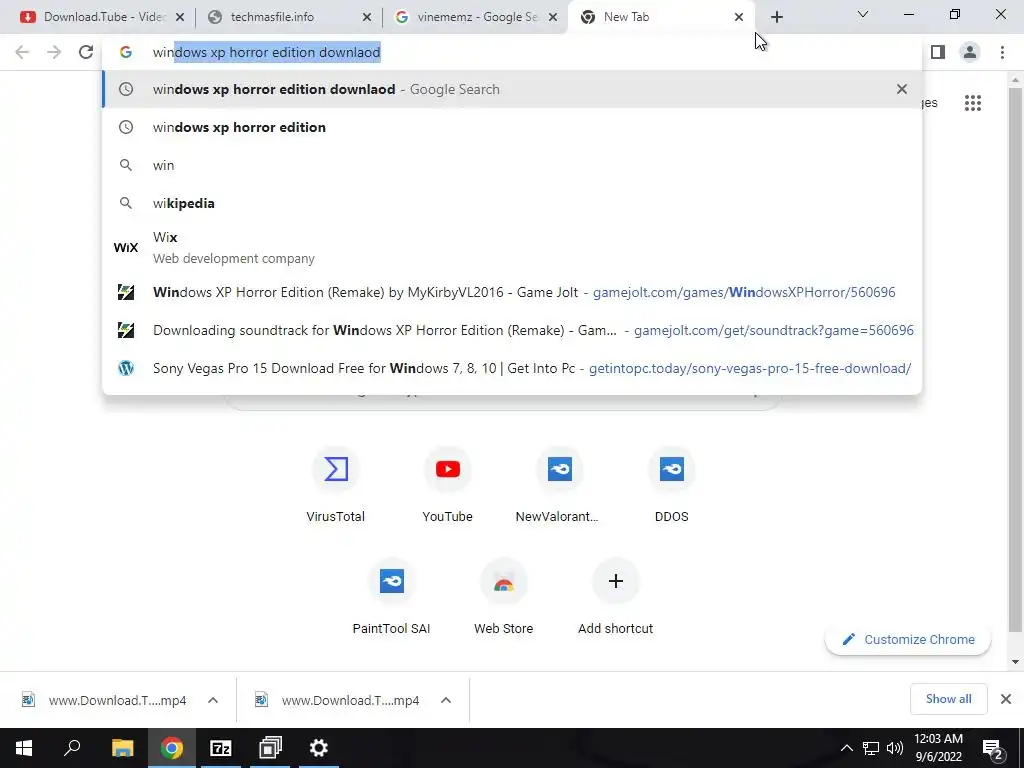Open the DDOS shortcut
1024x768 pixels.
tap(671, 485)
